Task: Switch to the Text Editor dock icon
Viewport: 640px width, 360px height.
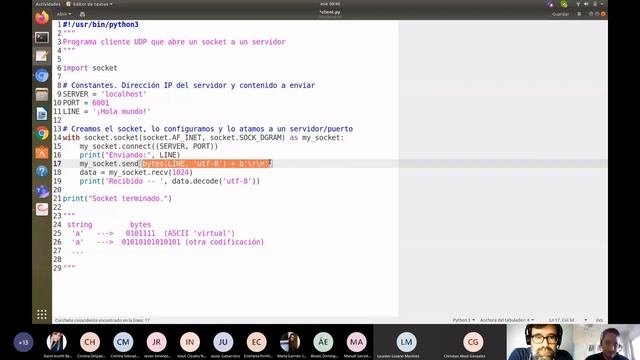Action: pos(42,56)
